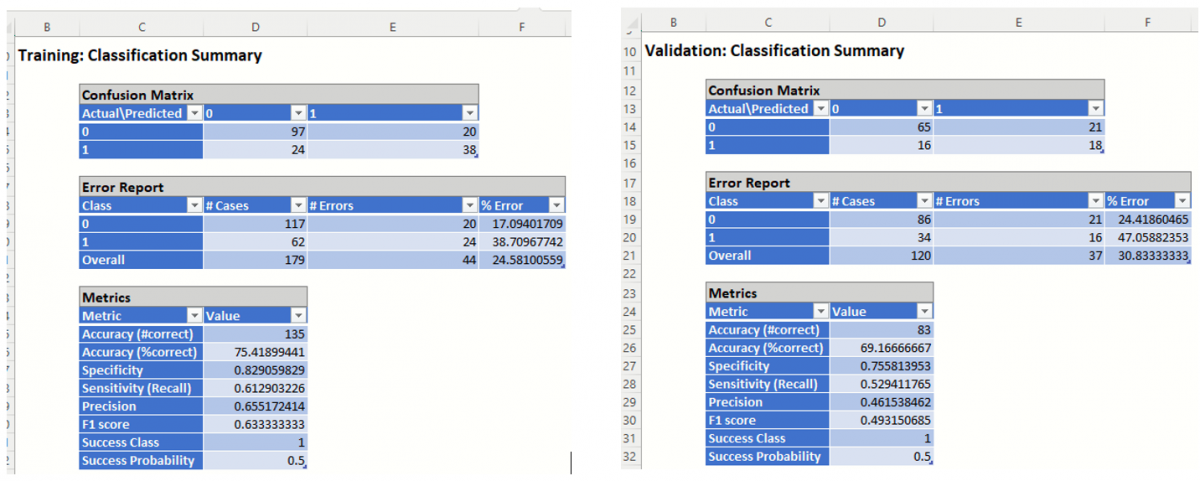Expand # Cases filter in Training Error Report
The width and height of the screenshot is (1200, 481).
298,206
